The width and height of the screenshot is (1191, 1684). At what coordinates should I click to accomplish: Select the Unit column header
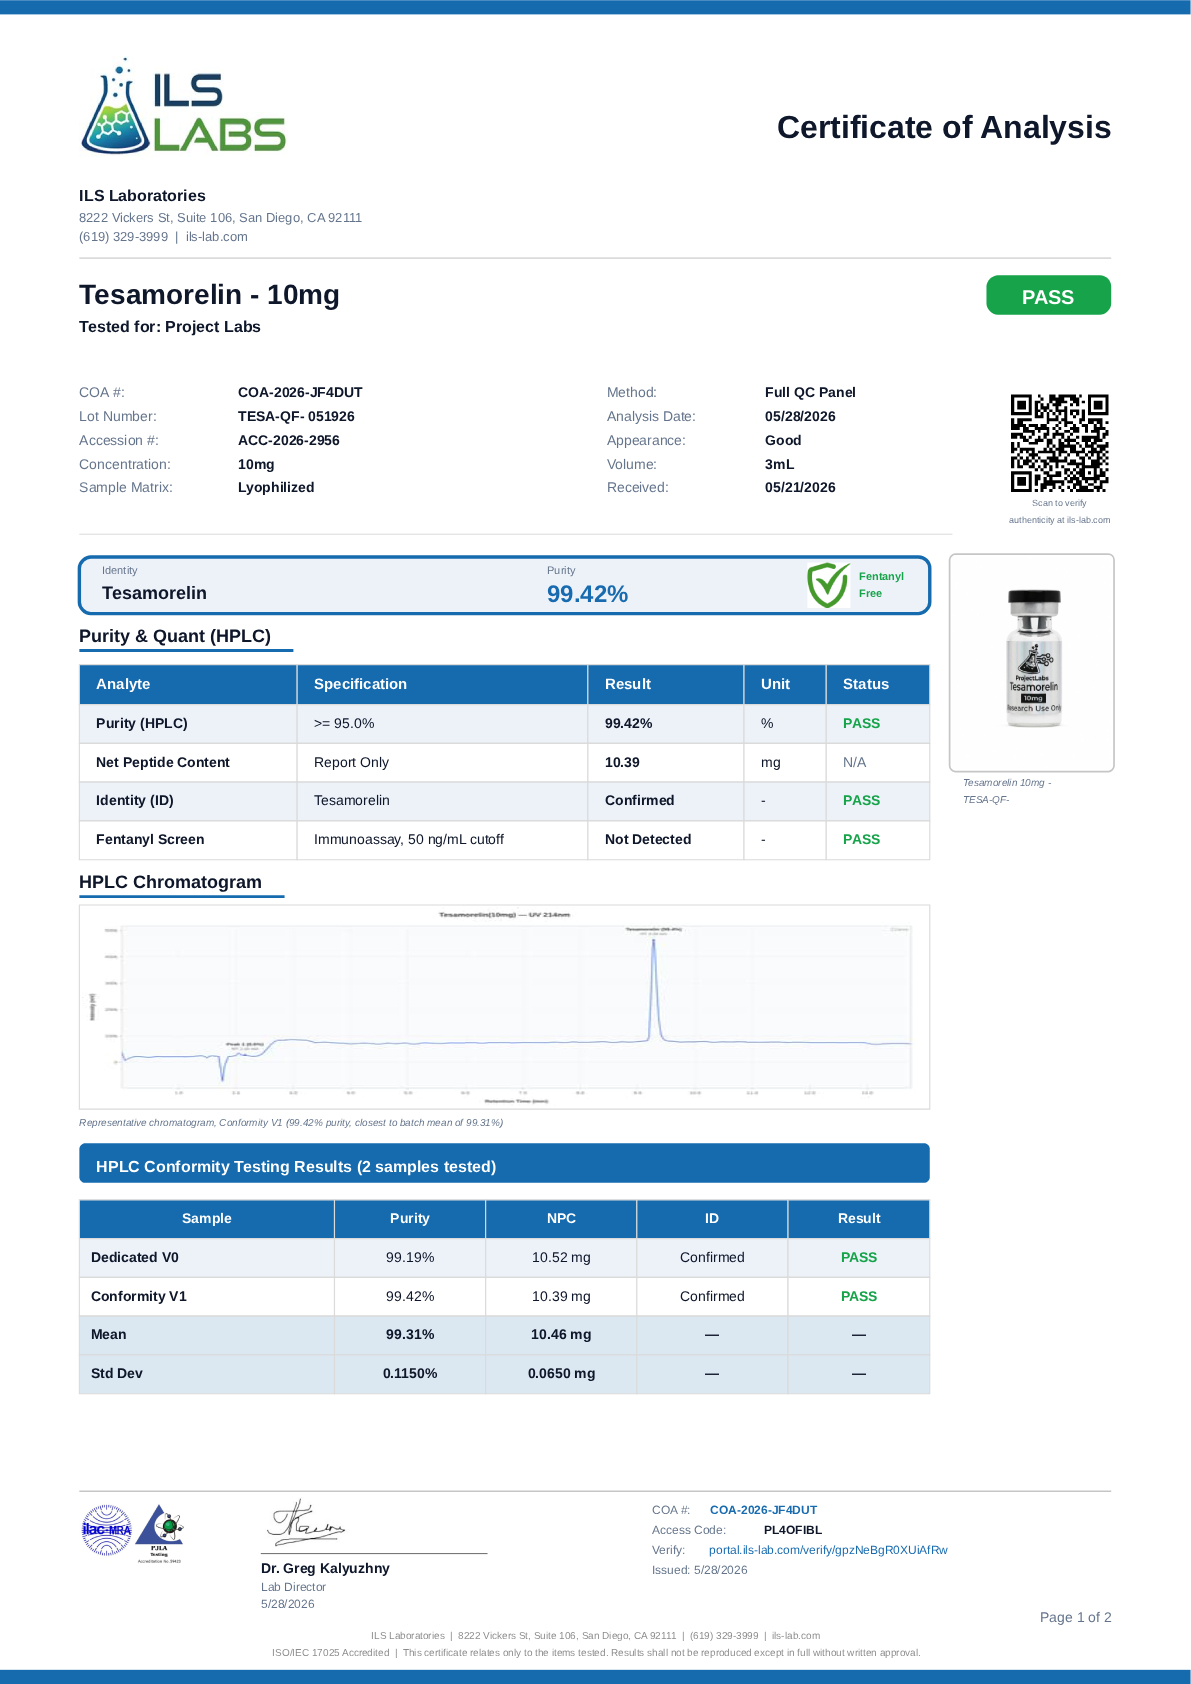click(x=784, y=684)
